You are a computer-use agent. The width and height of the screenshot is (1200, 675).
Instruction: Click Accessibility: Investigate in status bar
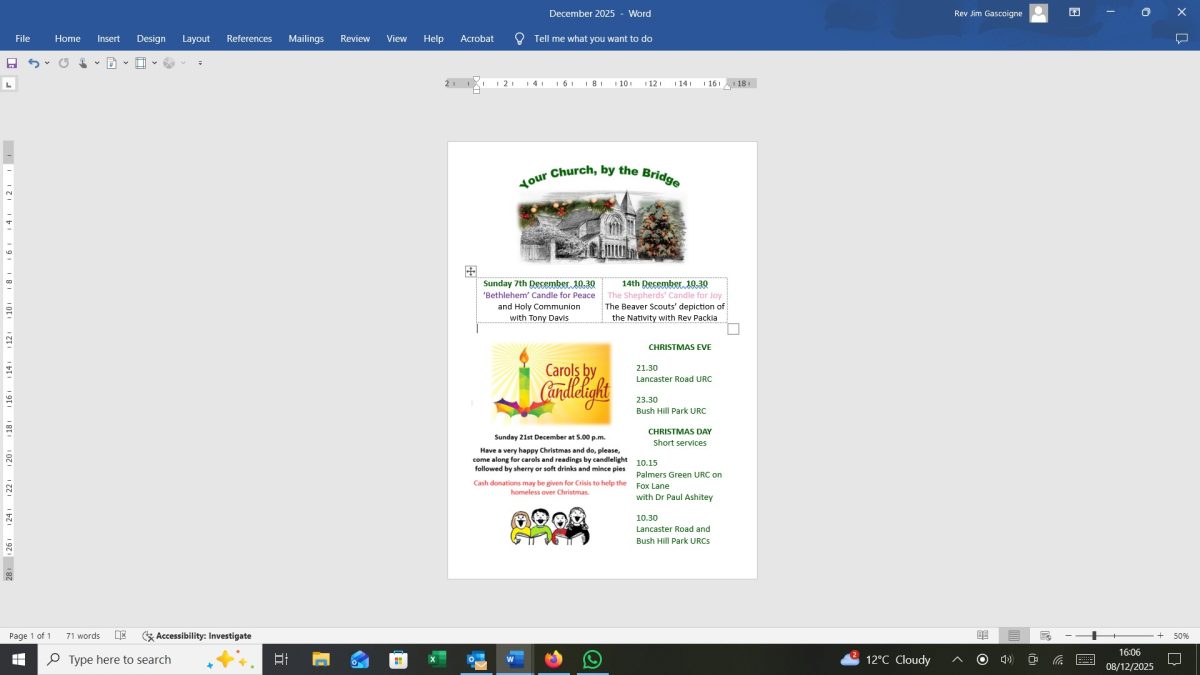click(197, 636)
